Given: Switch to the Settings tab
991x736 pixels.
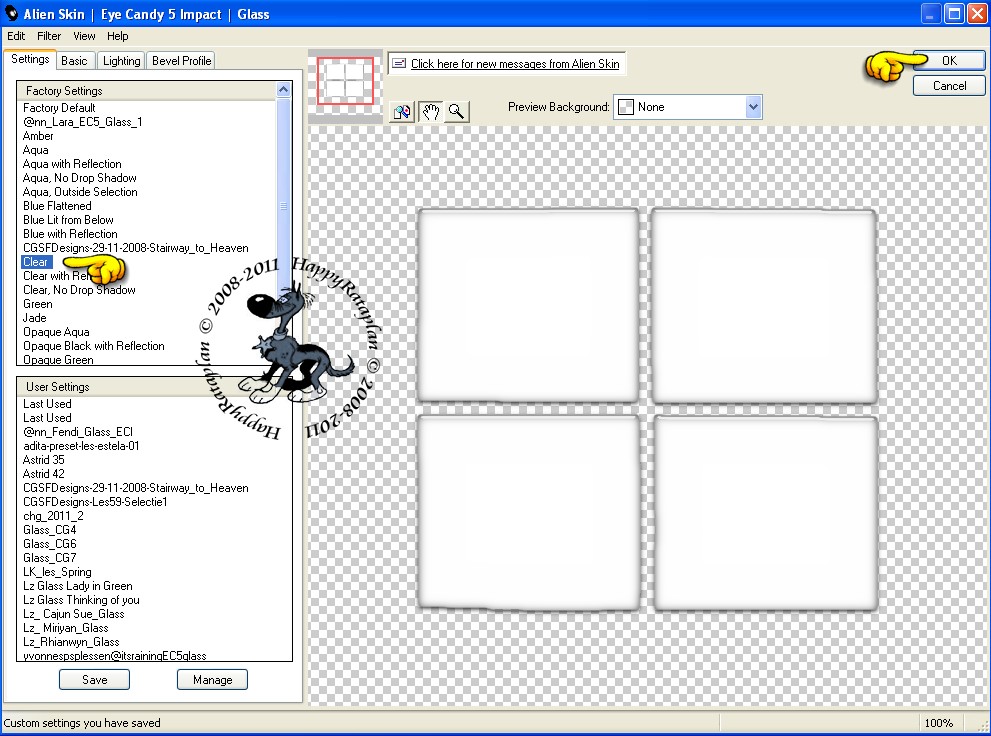Looking at the screenshot, I should (x=30, y=59).
